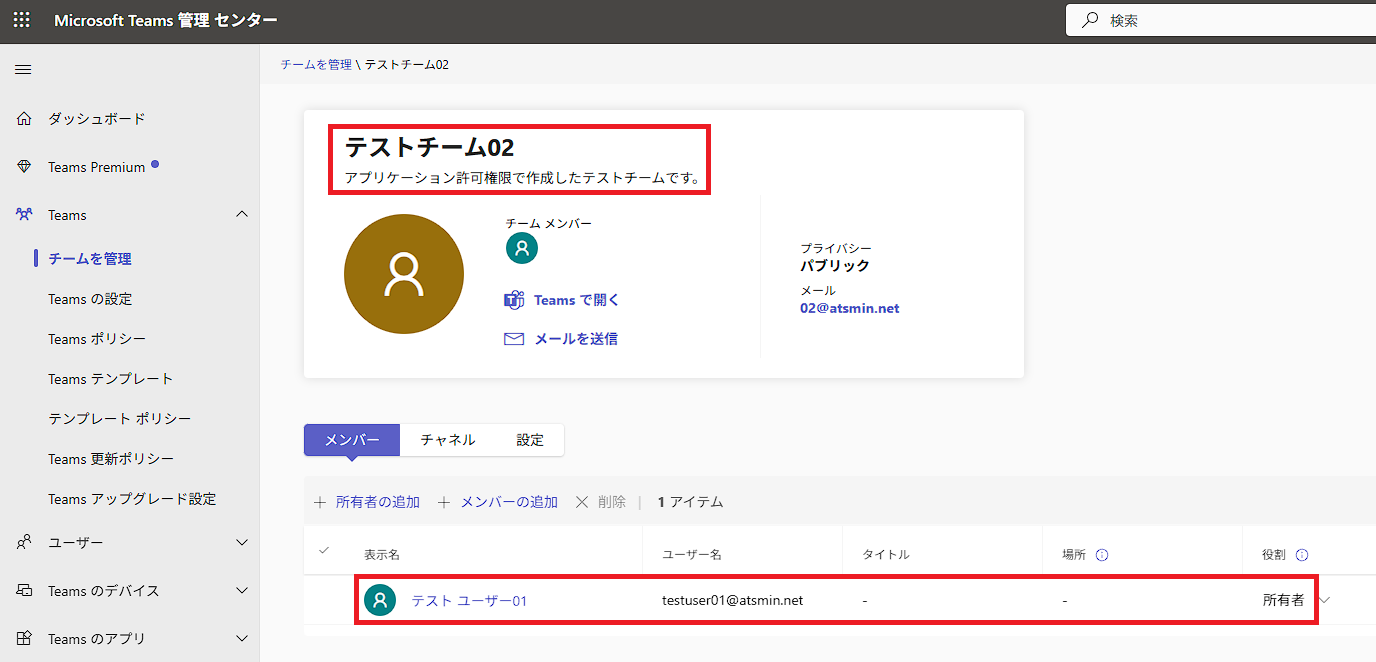Viewport: 1376px width, 662px height.
Task: Expand the ユーザー section
Action: 242,542
